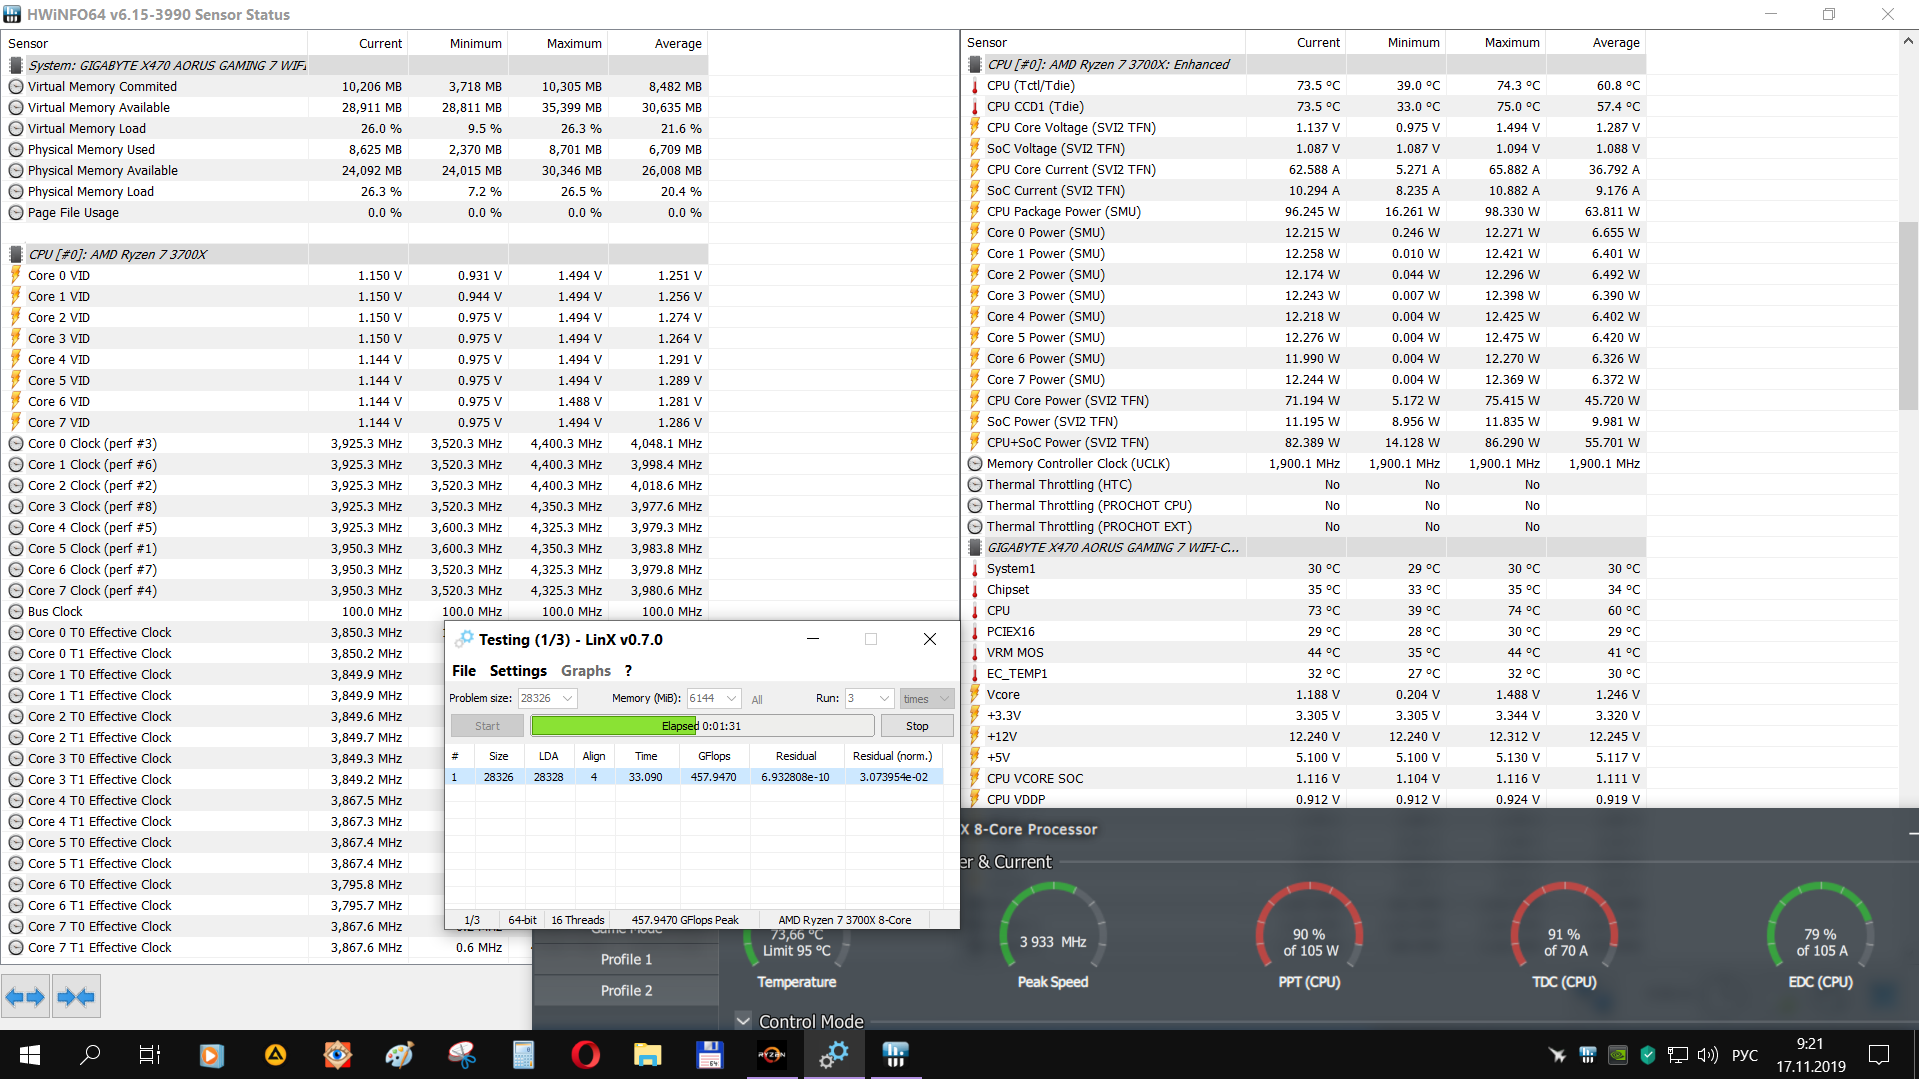Select Profile 1 in Ryzen Master
The width and height of the screenshot is (1919, 1079).
point(626,959)
